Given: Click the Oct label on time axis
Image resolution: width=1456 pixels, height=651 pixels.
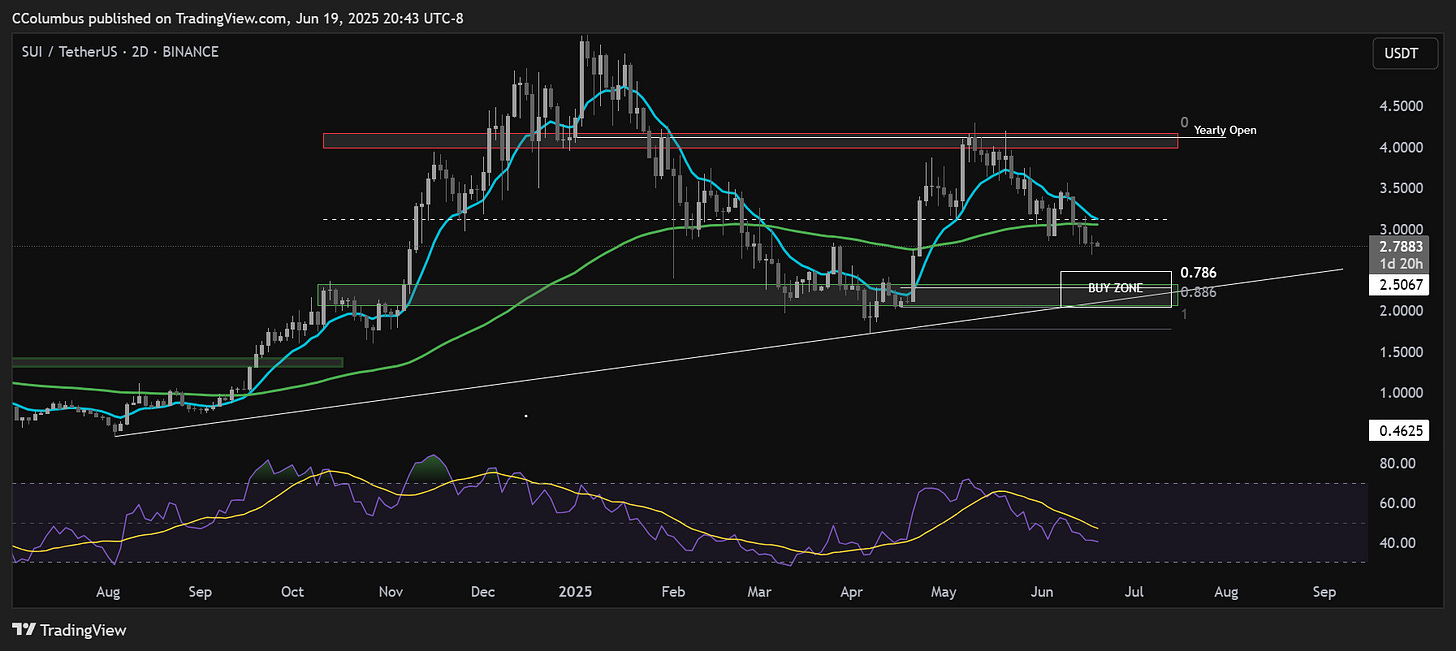Looking at the screenshot, I should [292, 592].
